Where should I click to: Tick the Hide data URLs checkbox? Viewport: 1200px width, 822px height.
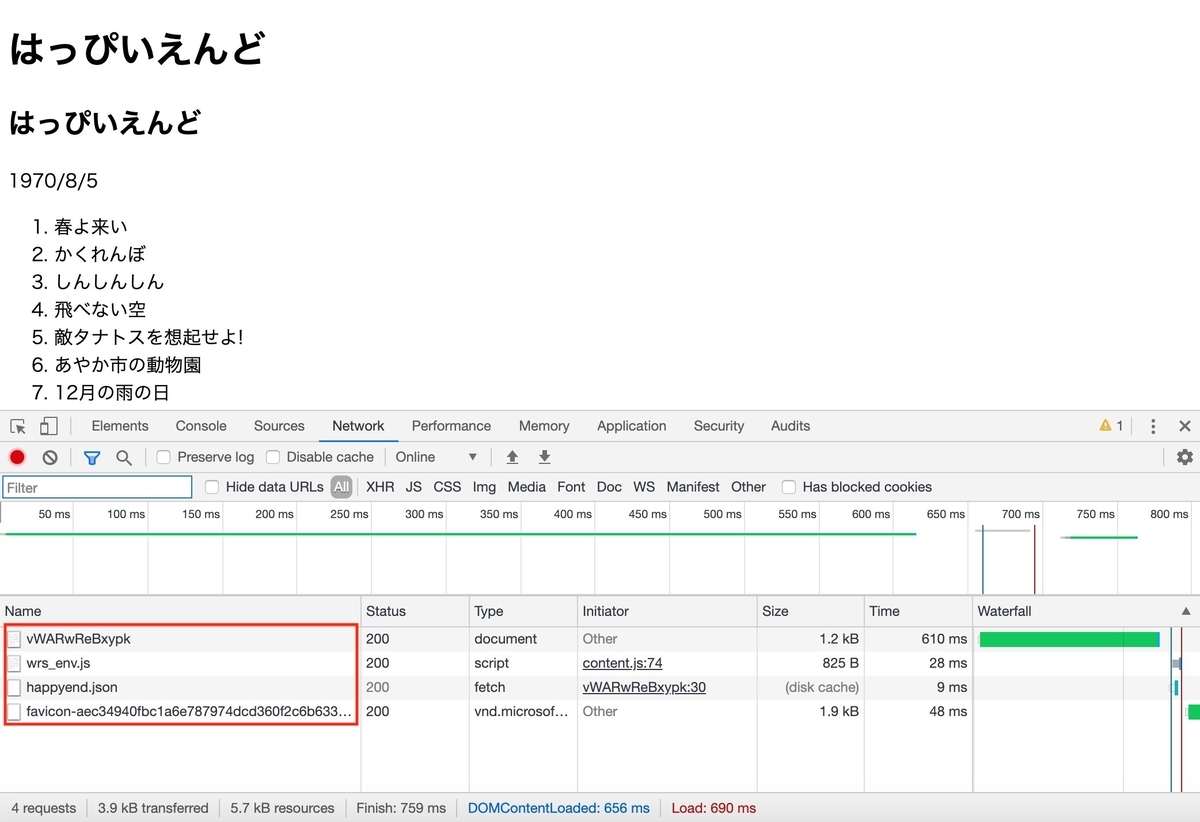212,487
